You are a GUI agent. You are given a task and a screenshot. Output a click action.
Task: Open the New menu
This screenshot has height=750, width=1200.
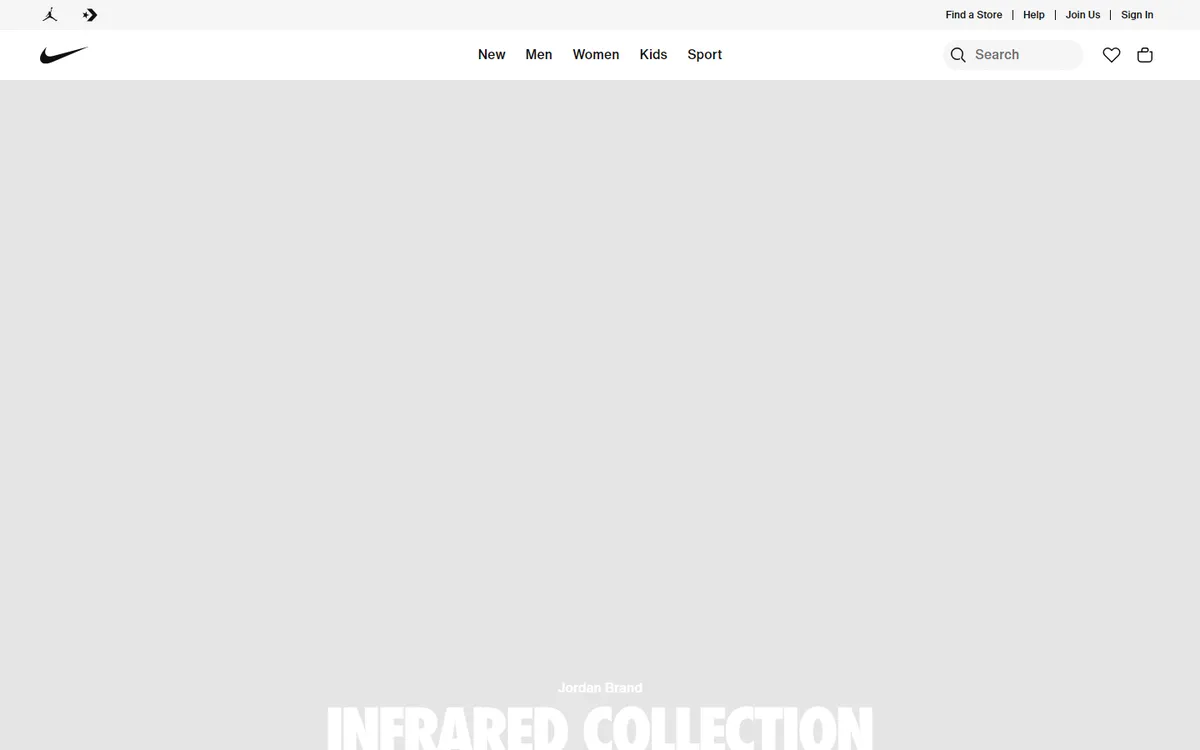pyautogui.click(x=491, y=55)
